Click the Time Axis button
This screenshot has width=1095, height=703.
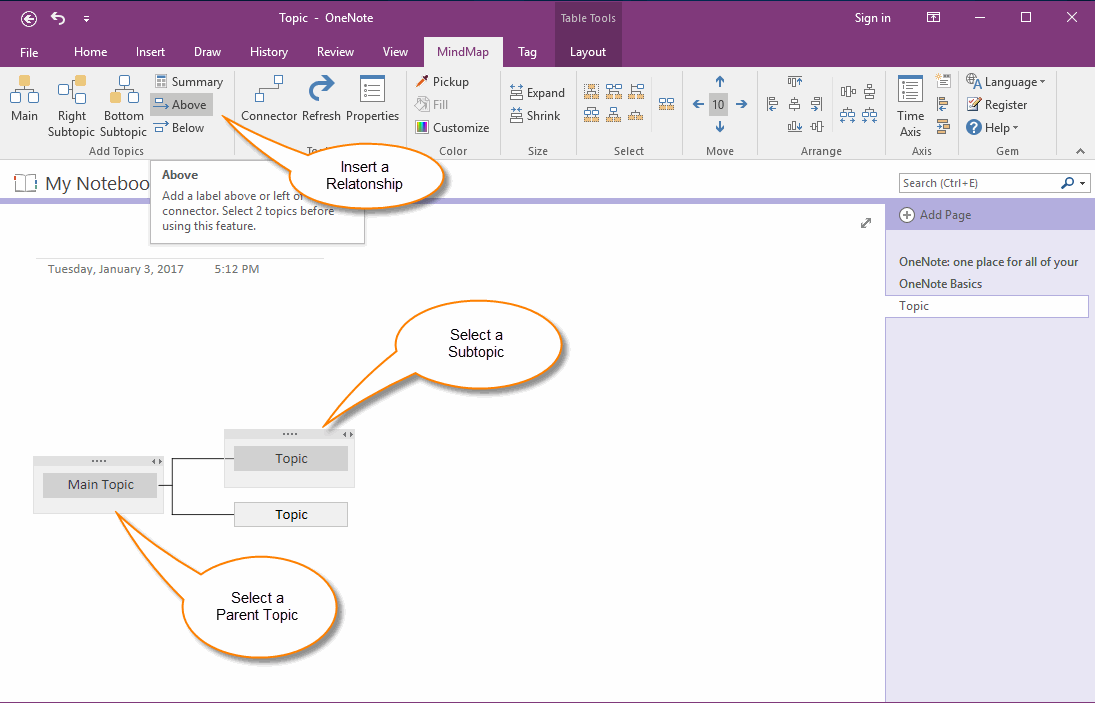[911, 106]
